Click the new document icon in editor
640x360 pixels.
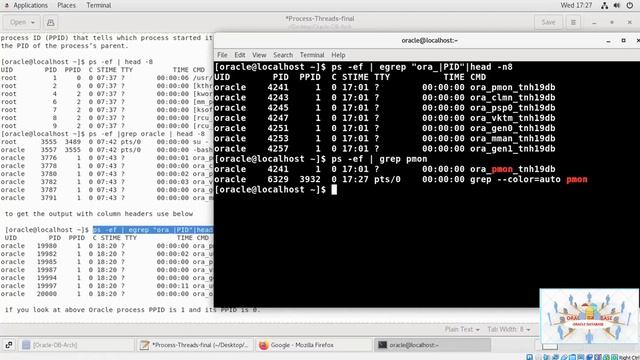tap(51, 22)
